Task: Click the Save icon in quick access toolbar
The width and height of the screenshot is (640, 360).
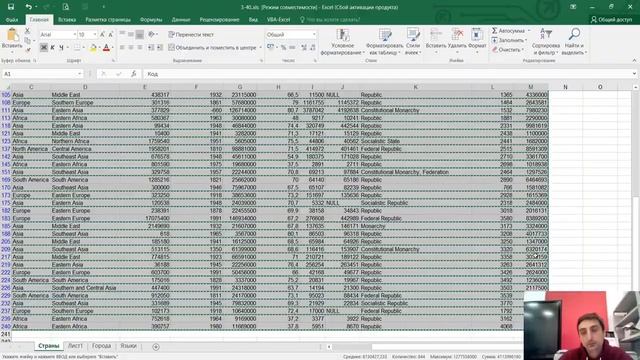Action: [x=11, y=7]
